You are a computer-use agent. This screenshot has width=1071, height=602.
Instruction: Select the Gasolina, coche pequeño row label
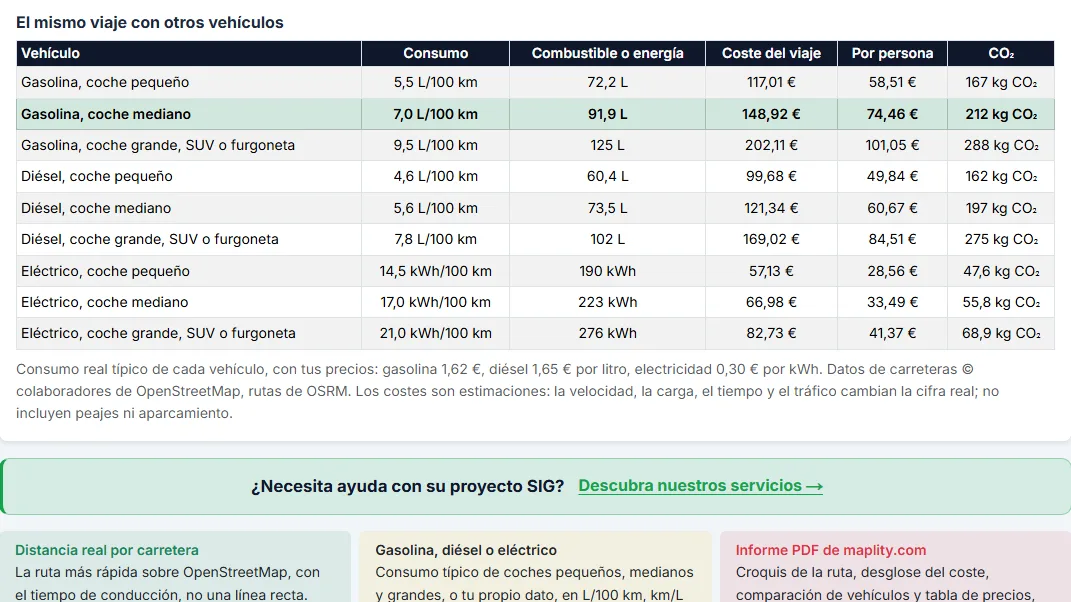tap(105, 83)
